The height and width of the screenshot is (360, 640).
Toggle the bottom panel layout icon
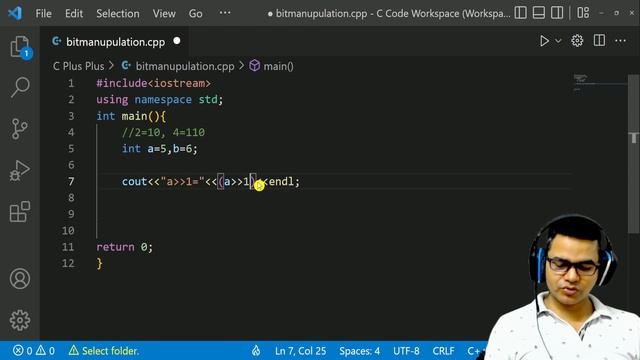[539, 13]
